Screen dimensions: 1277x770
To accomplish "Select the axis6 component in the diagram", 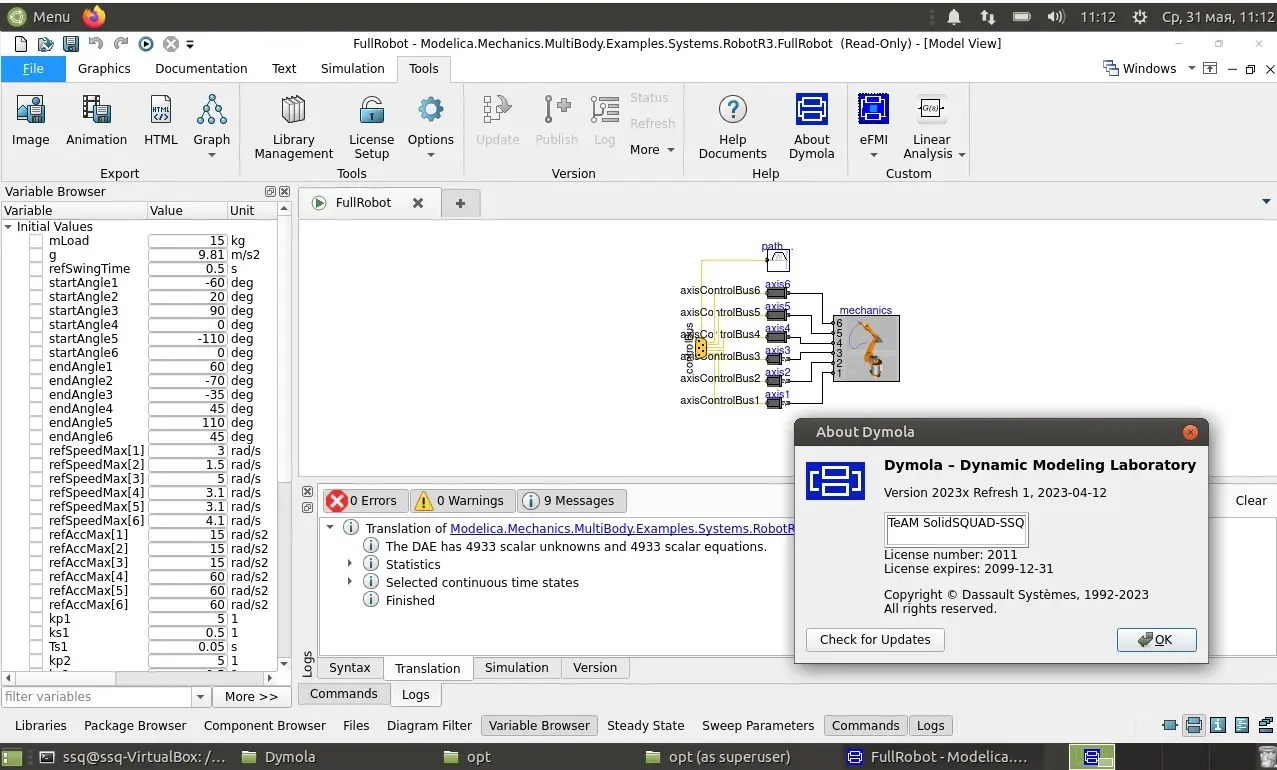I will pos(778,292).
